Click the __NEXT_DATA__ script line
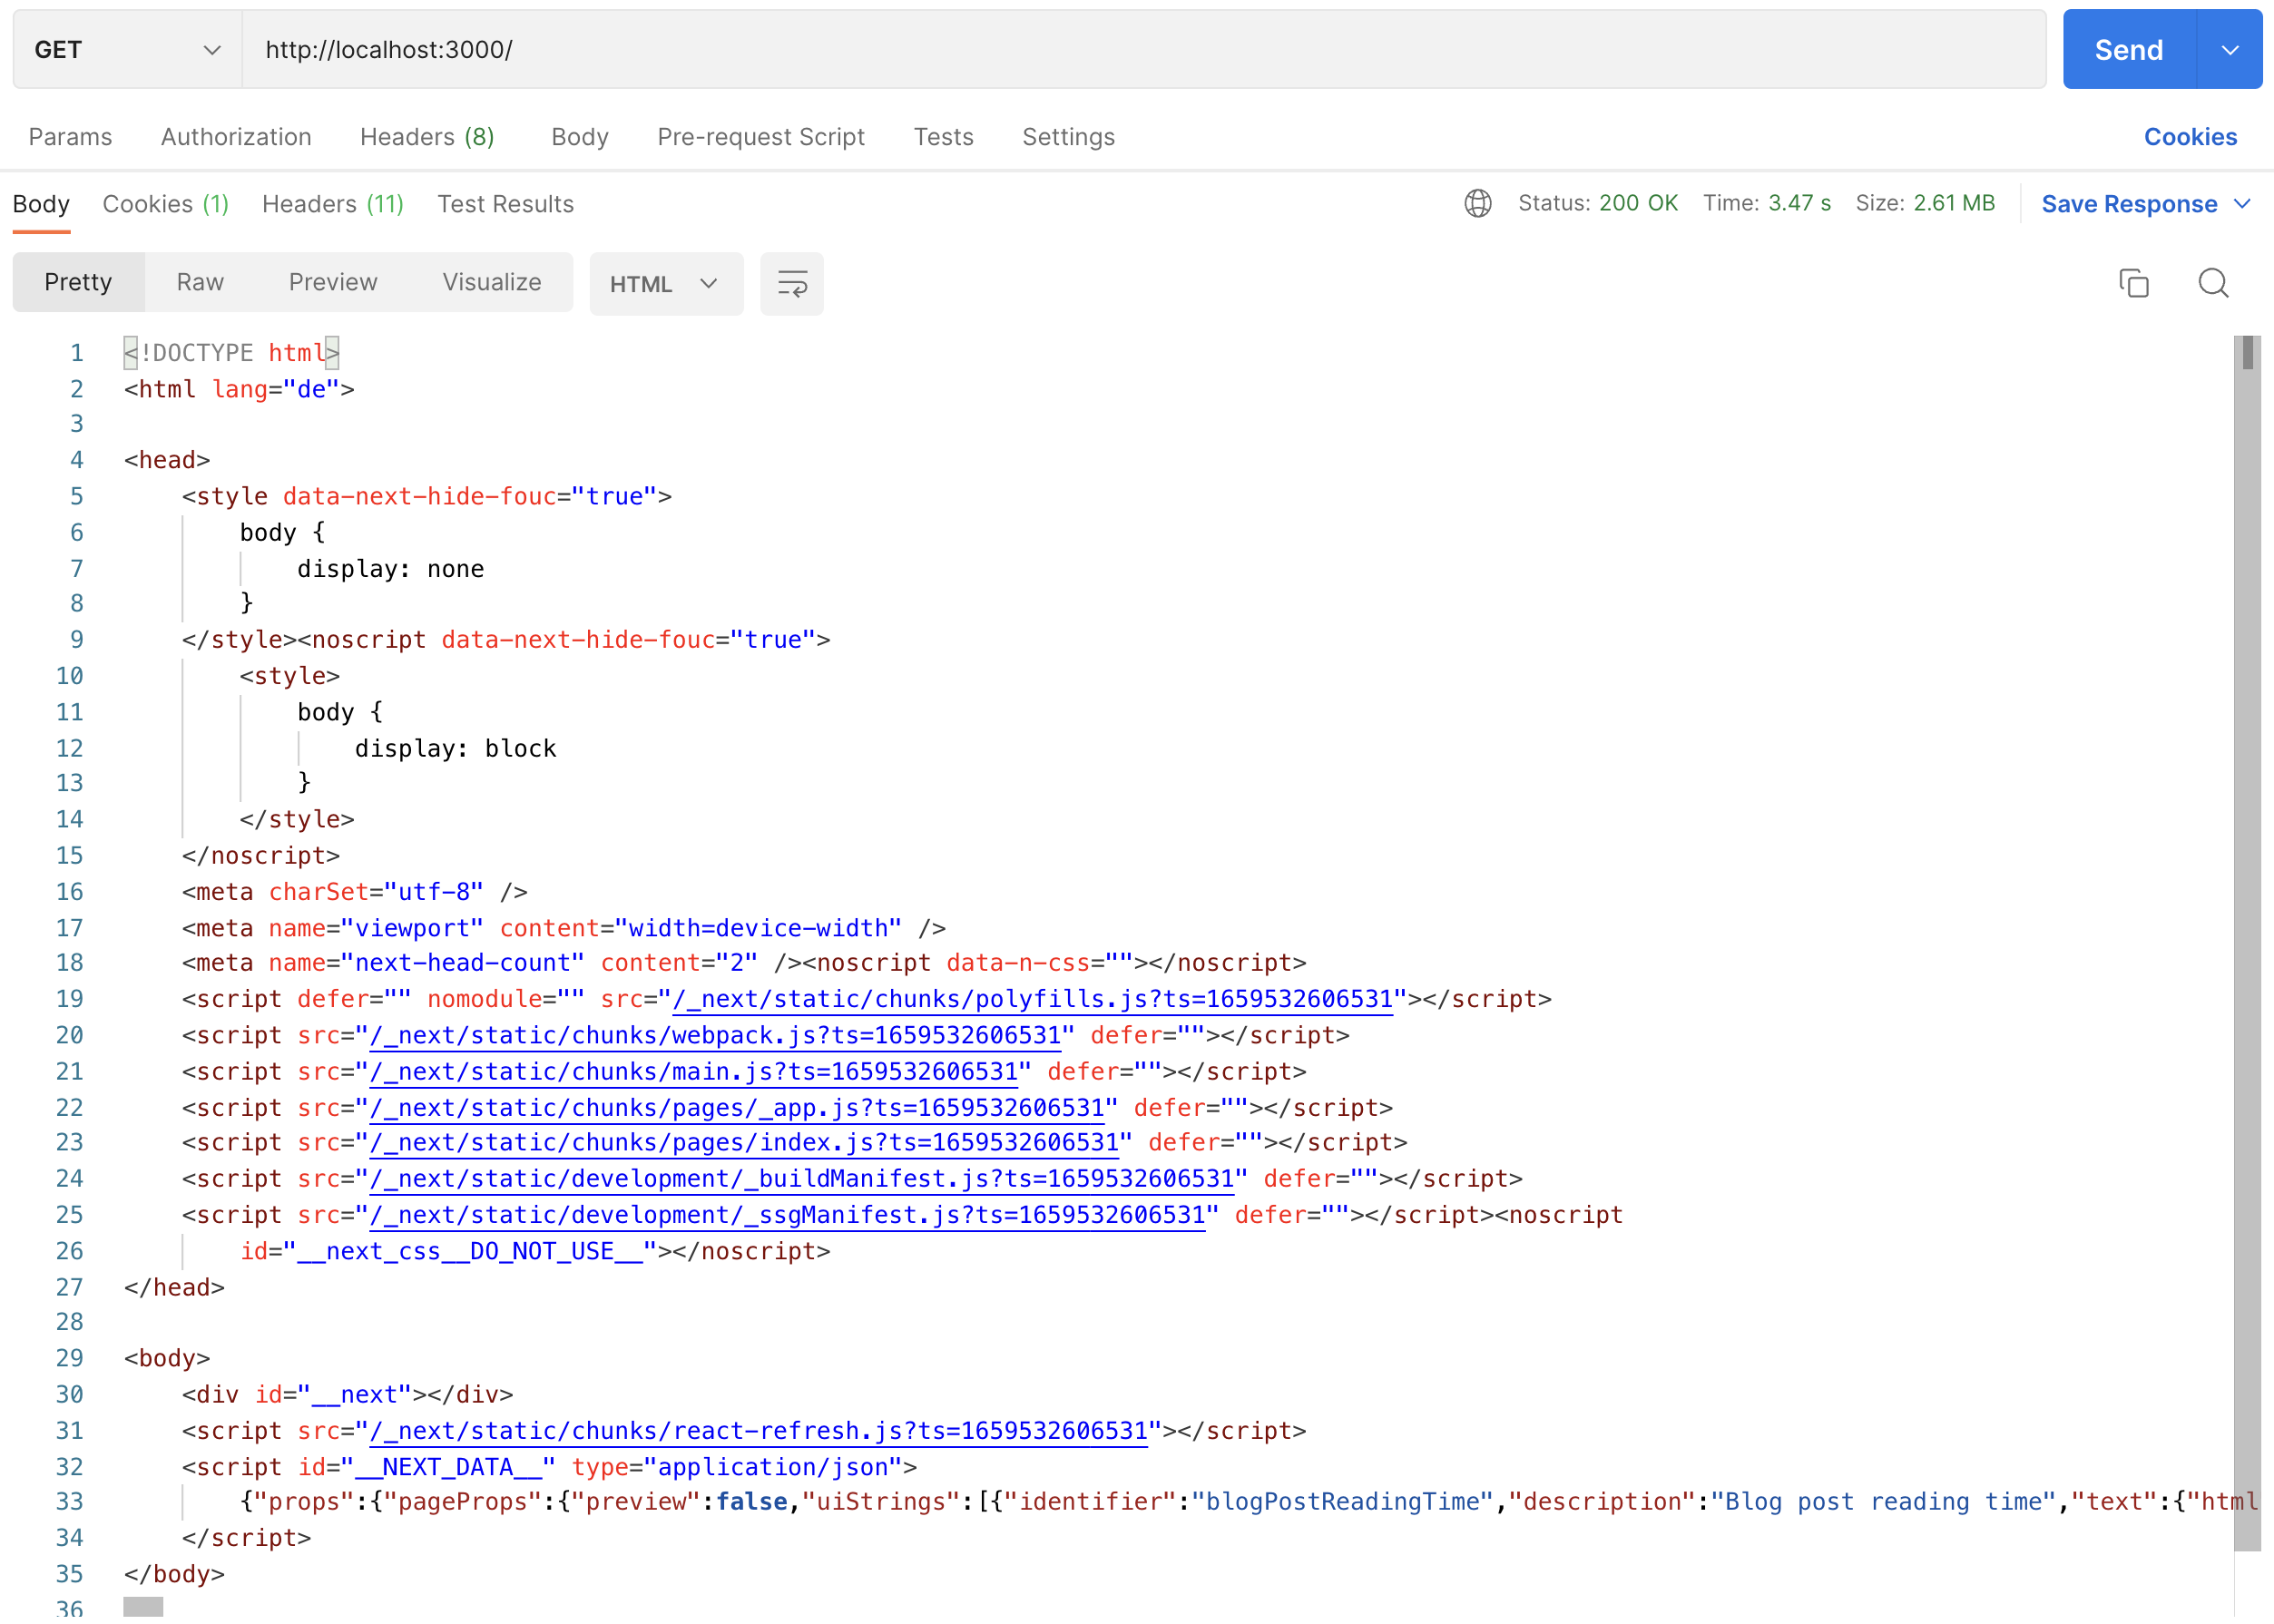This screenshot has height=1624, width=2274. (549, 1467)
